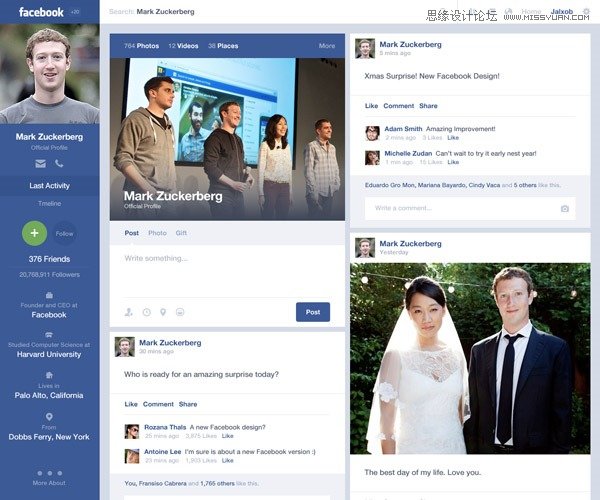The width and height of the screenshot is (600, 500).
Task: Click 20,768,911 Followers count
Action: click(49, 275)
